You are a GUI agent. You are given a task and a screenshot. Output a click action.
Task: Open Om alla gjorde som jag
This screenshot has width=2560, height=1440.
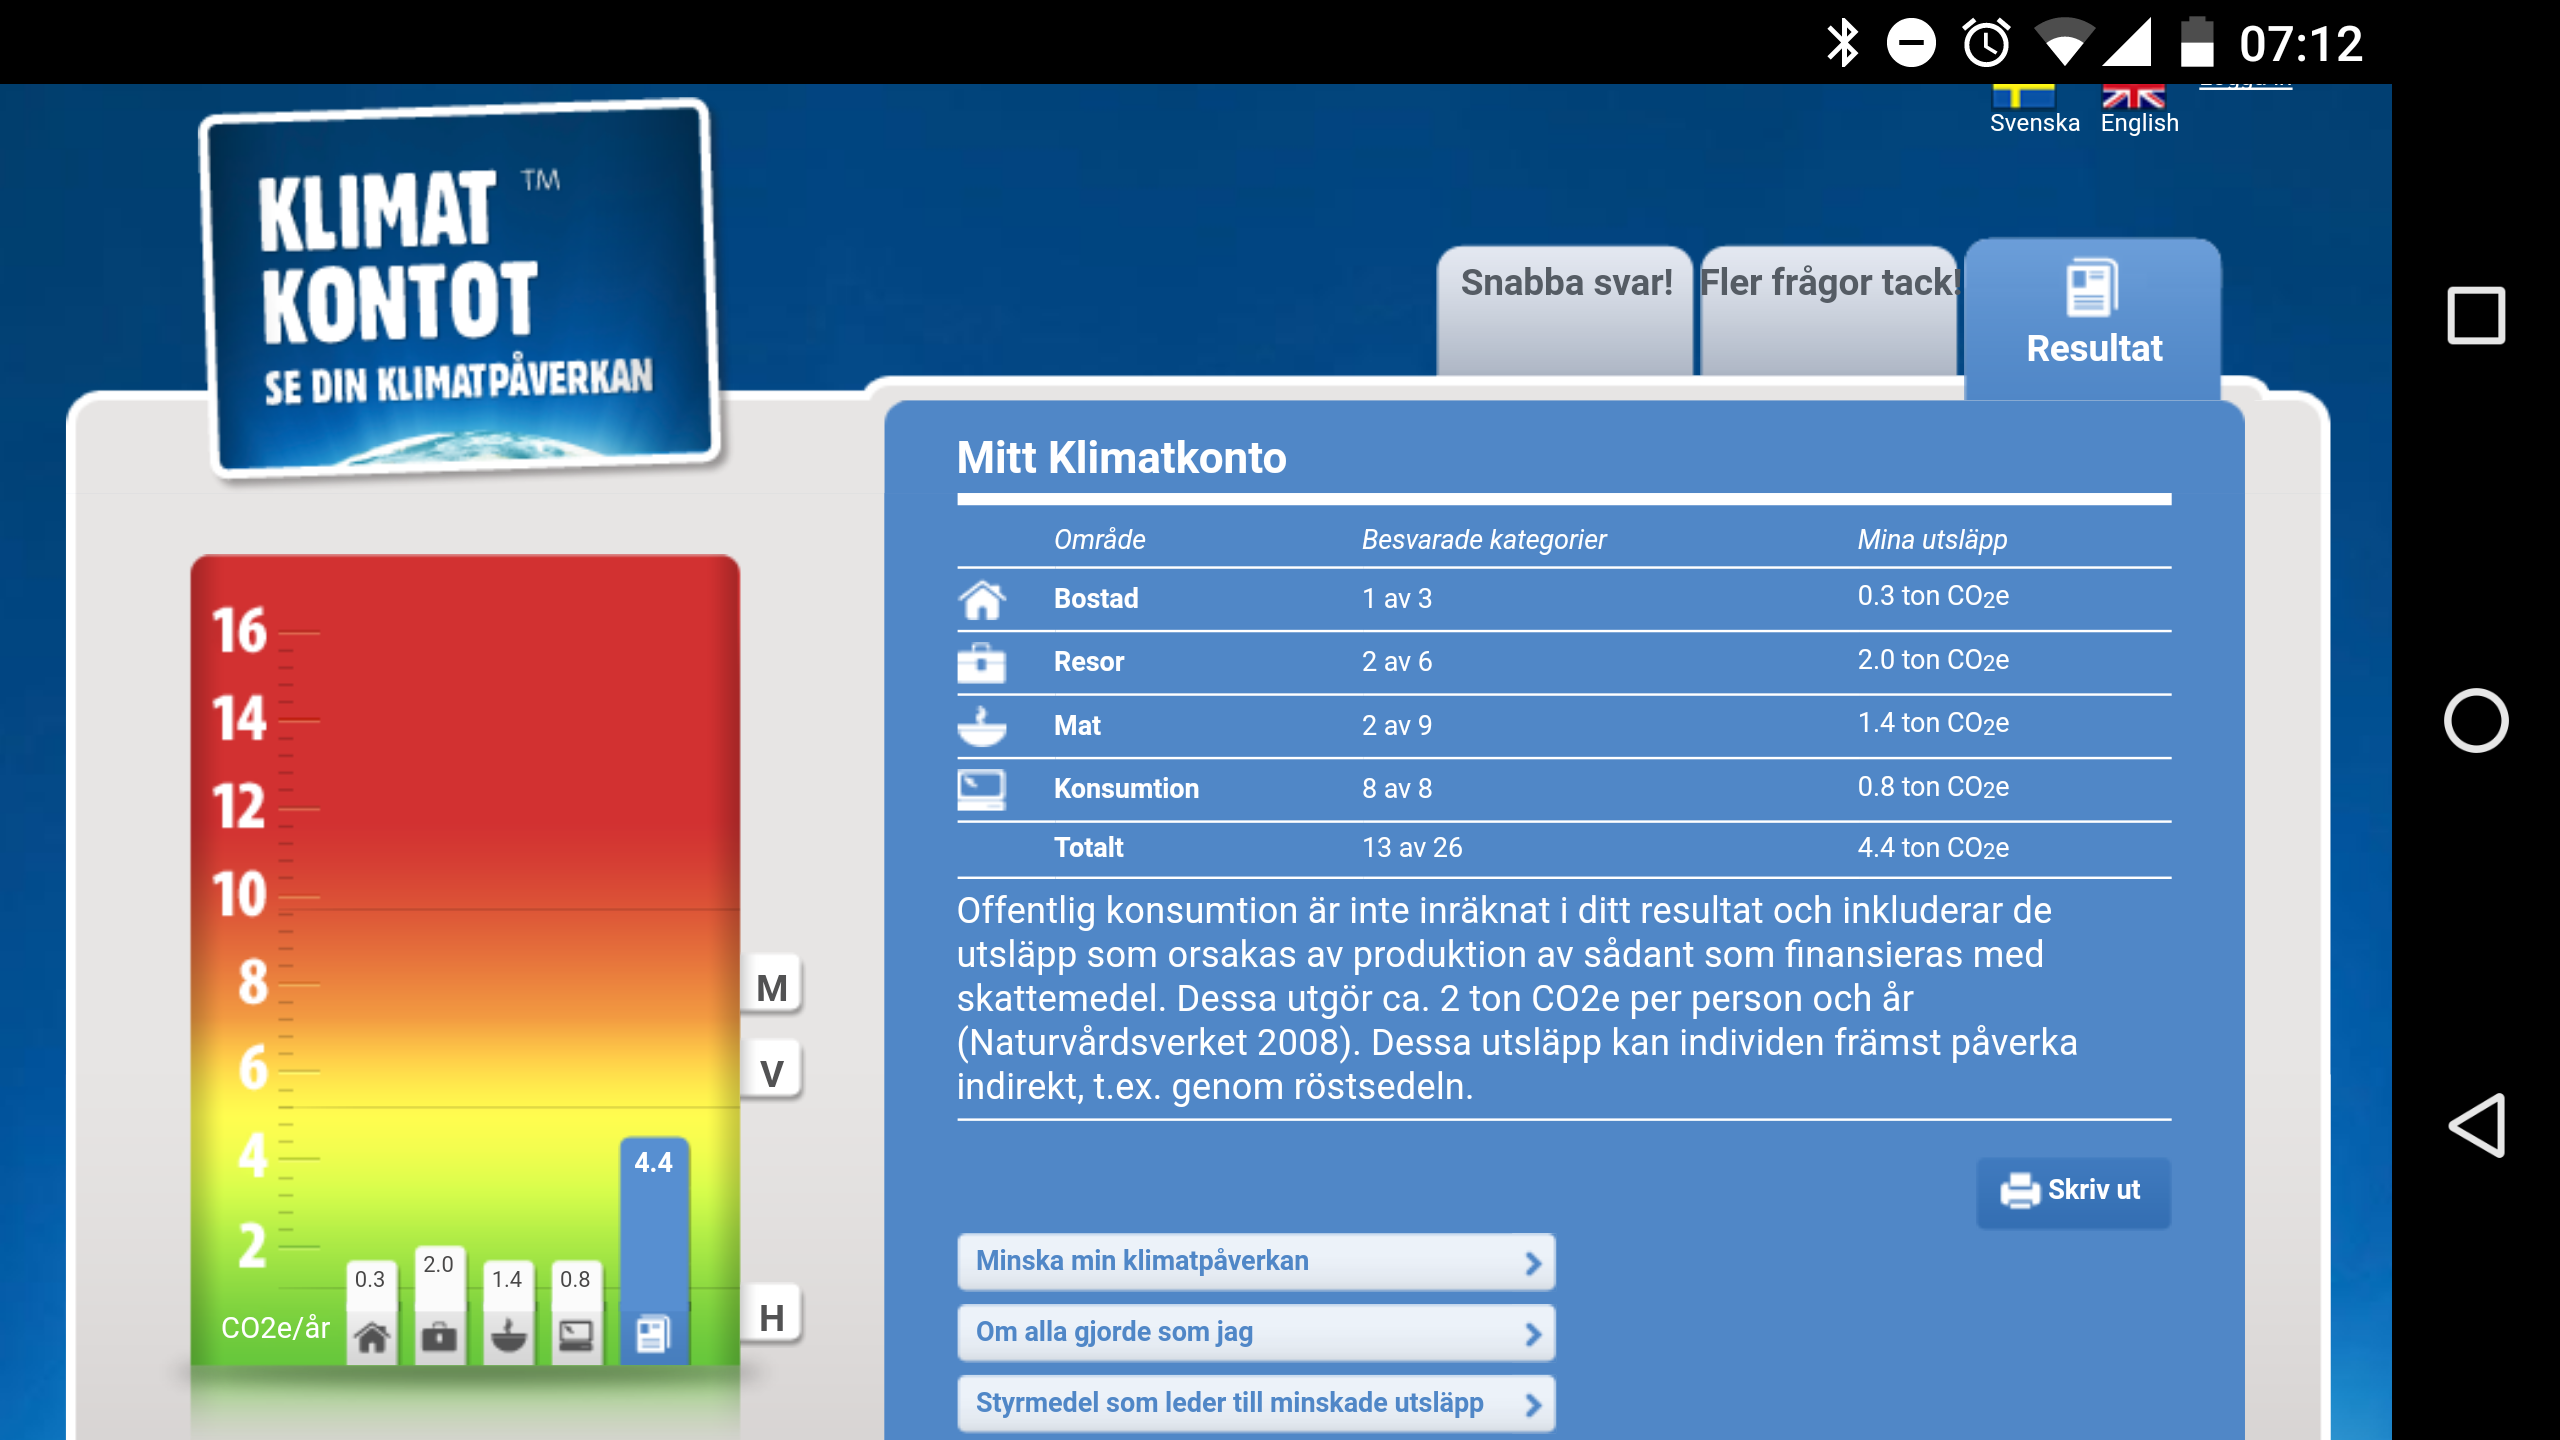1256,1333
